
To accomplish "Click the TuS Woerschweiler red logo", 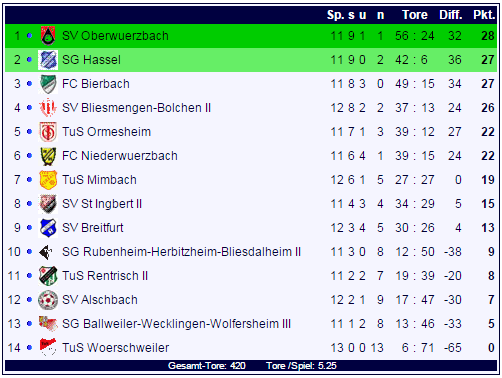I will (x=48, y=347).
